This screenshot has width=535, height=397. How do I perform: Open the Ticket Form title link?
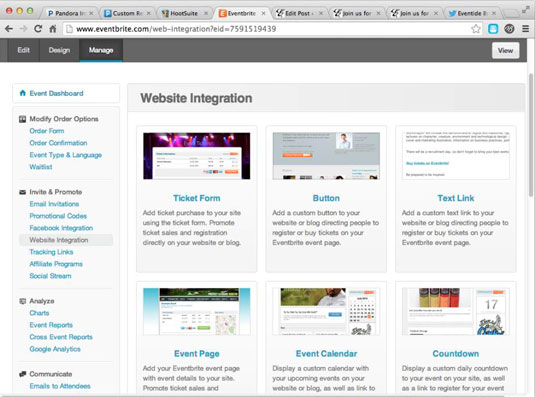pyautogui.click(x=197, y=198)
